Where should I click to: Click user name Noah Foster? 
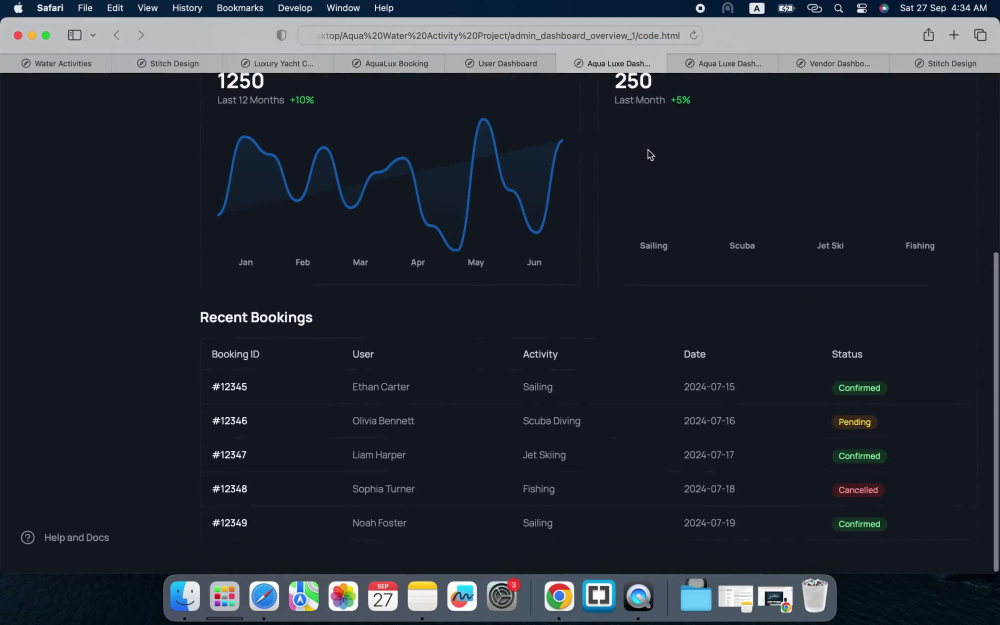point(379,523)
